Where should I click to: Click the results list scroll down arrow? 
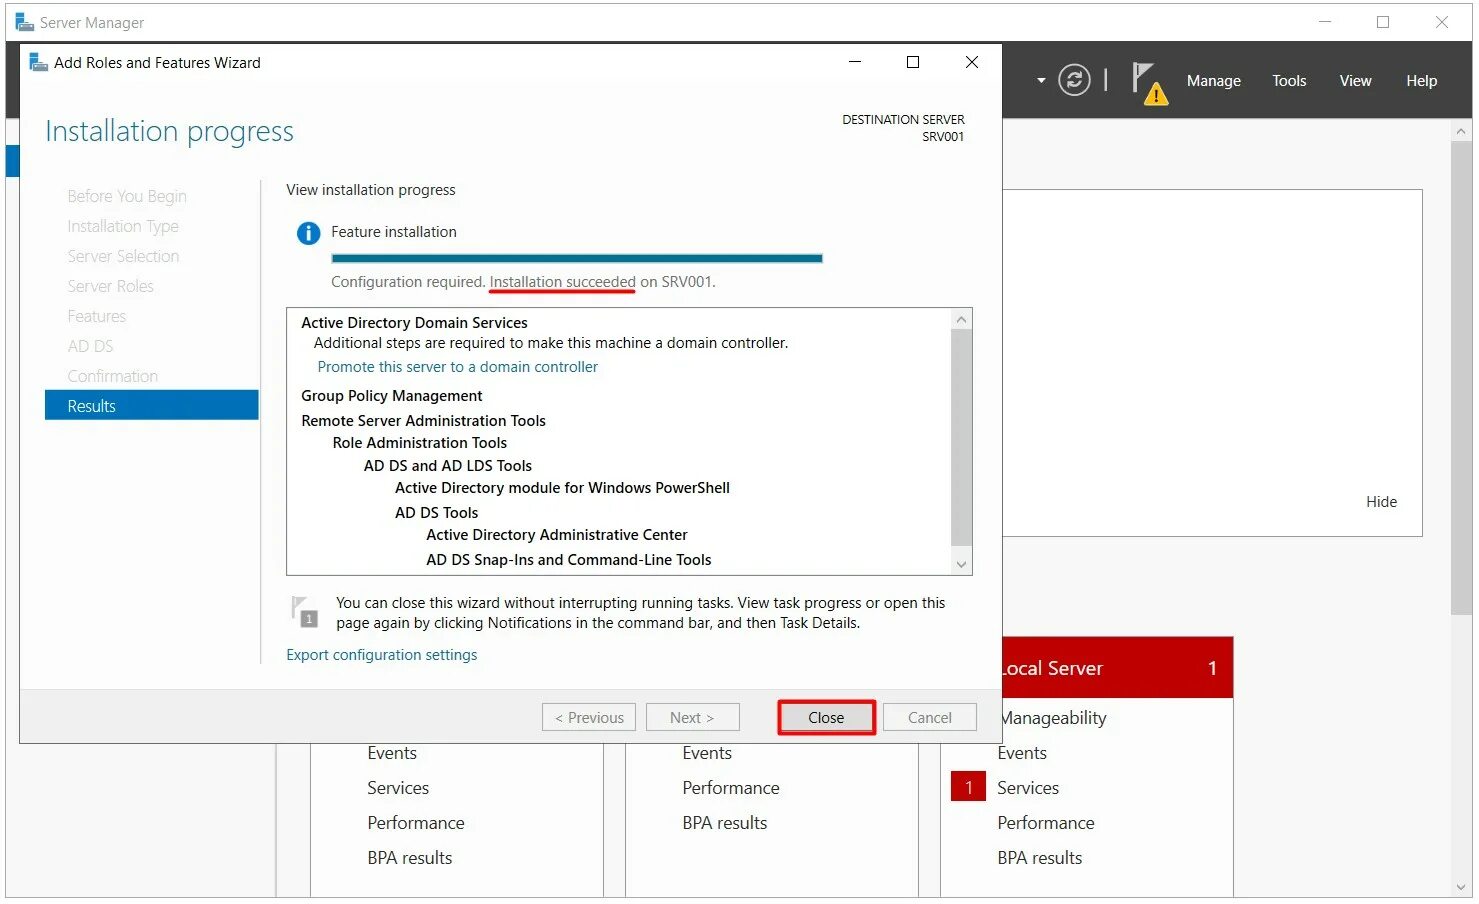point(961,564)
